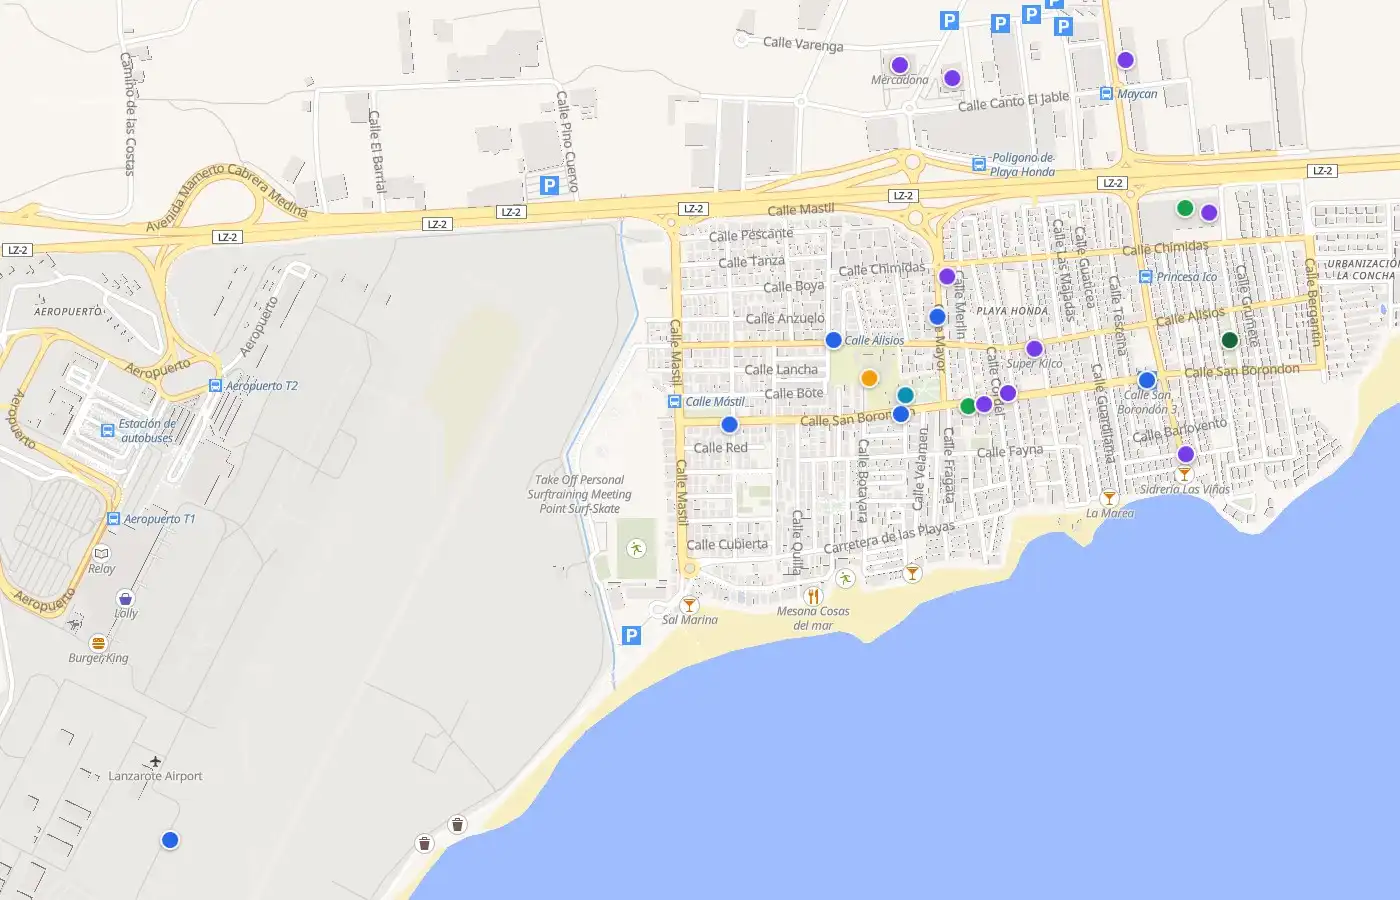Click the Calle Anzuelo street label
Image resolution: width=1400 pixels, height=900 pixels.
(x=786, y=318)
